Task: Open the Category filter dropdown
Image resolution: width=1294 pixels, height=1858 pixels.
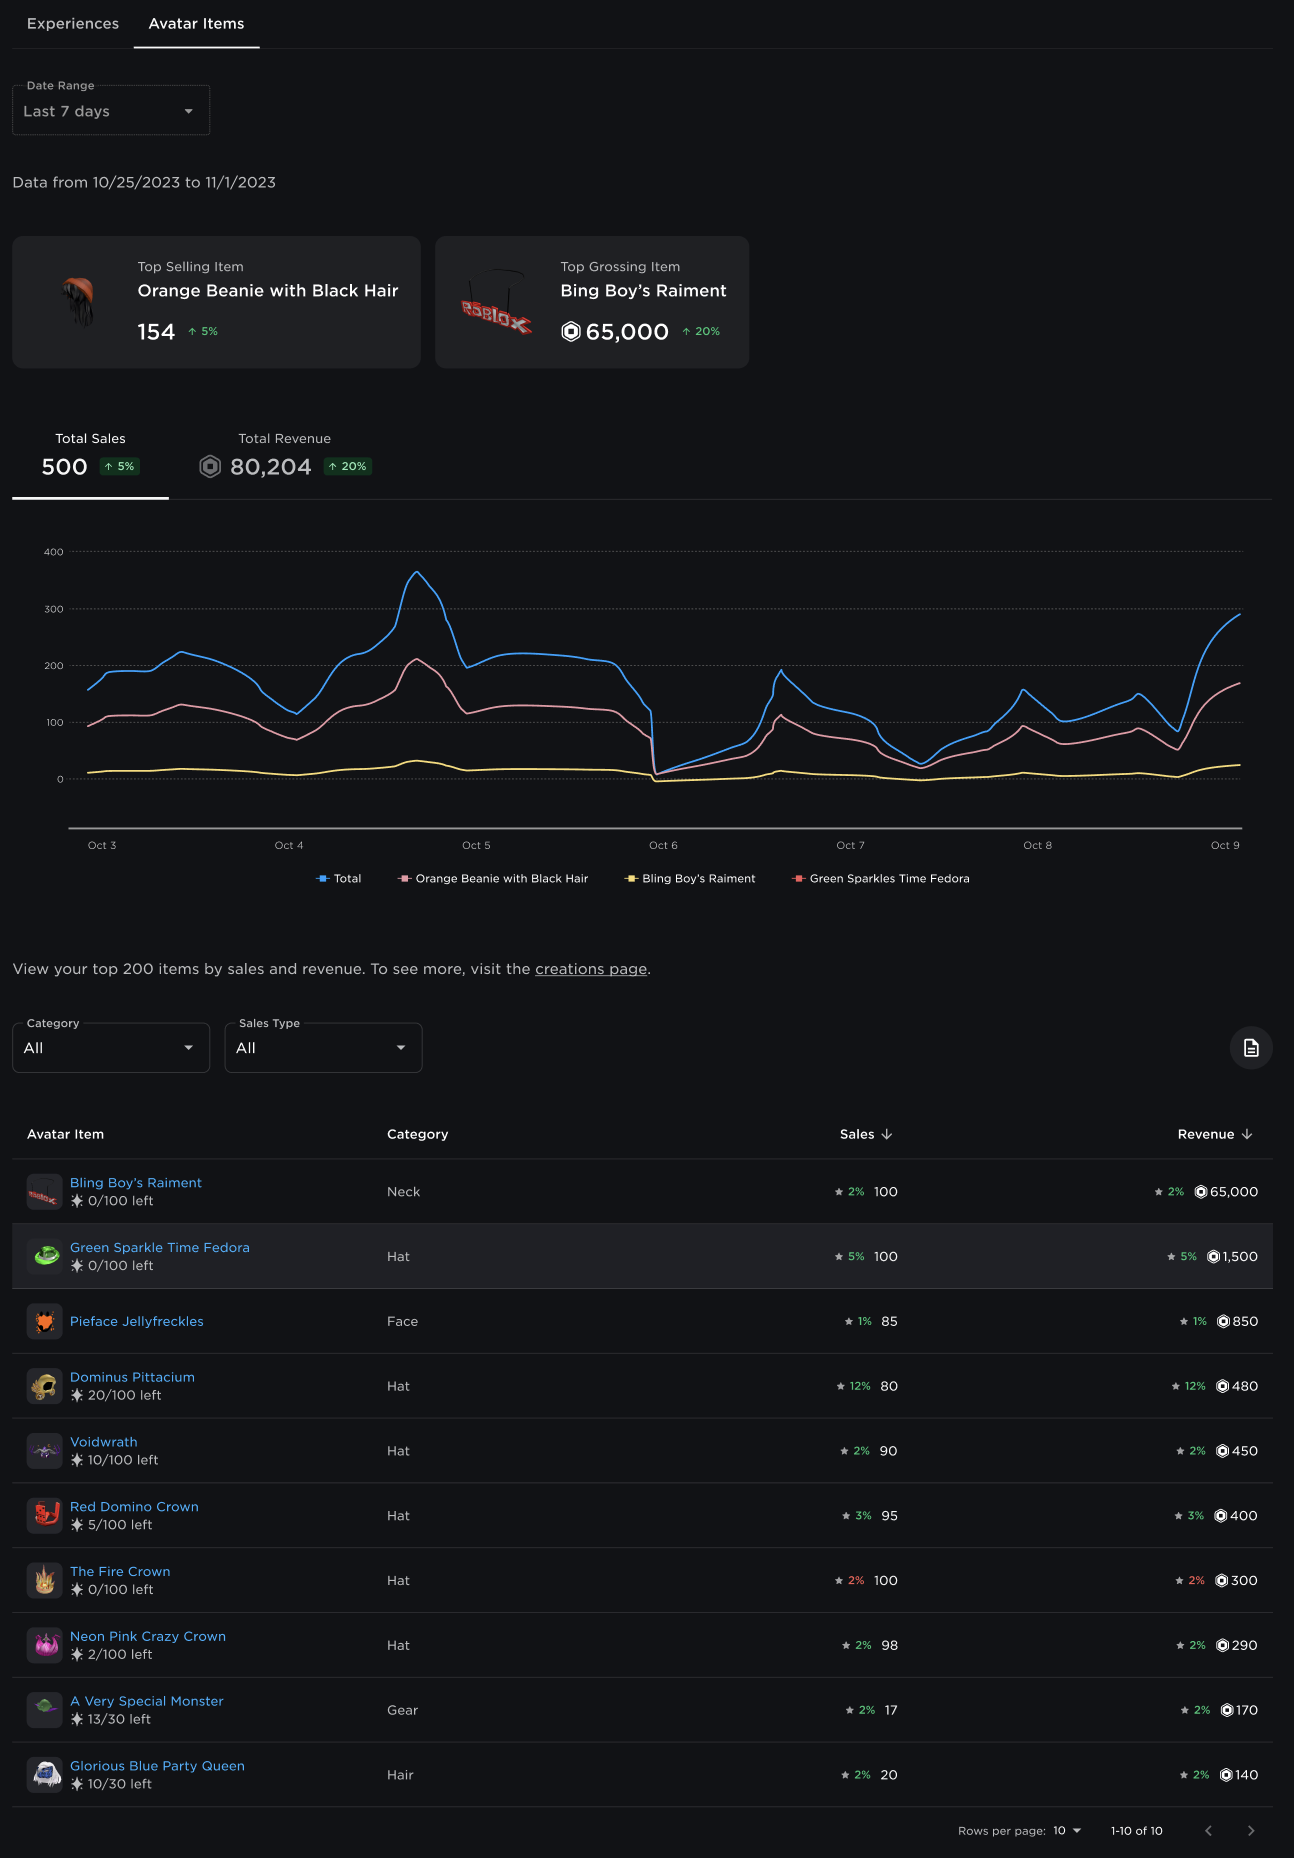Action: tap(110, 1048)
